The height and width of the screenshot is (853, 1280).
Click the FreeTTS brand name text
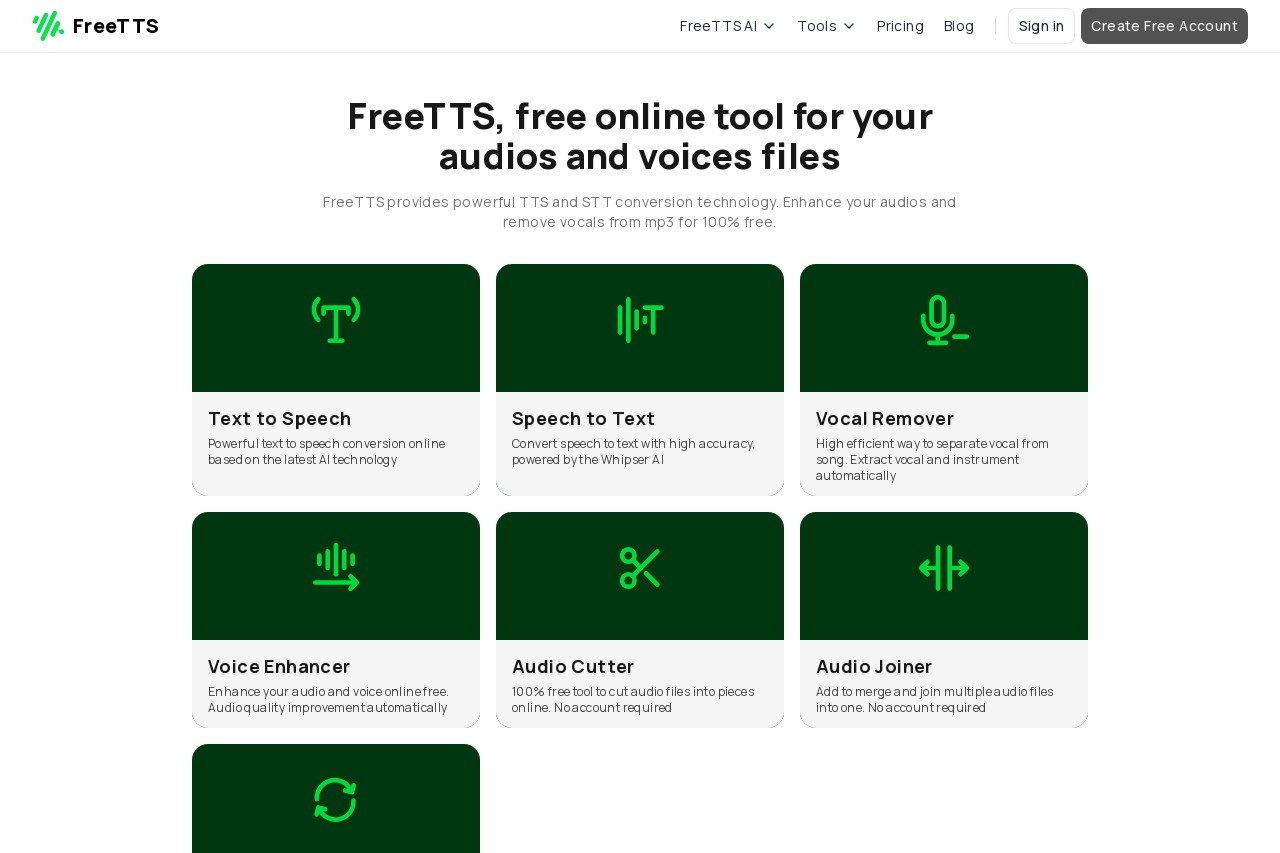116,26
